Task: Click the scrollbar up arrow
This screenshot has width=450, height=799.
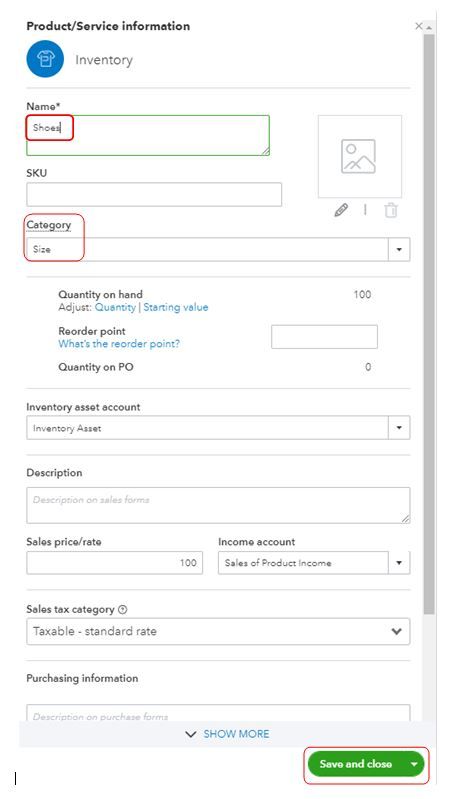Action: click(429, 27)
